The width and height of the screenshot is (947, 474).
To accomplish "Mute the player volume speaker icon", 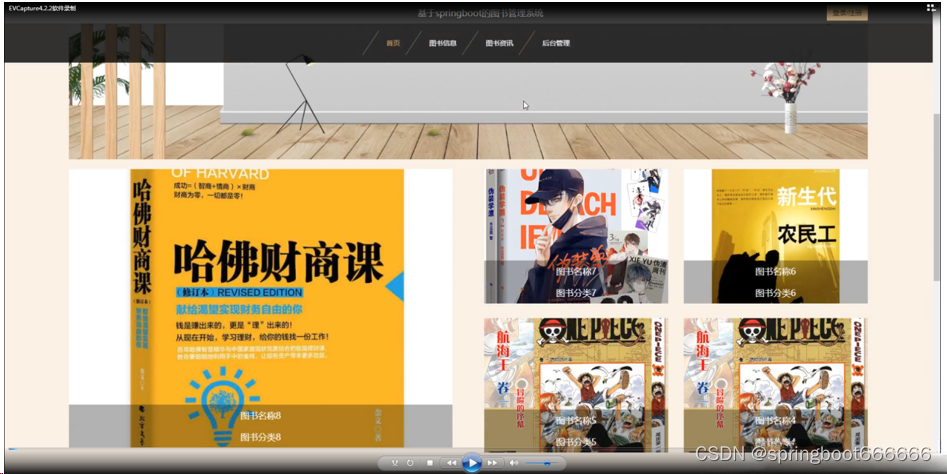I will [x=513, y=463].
